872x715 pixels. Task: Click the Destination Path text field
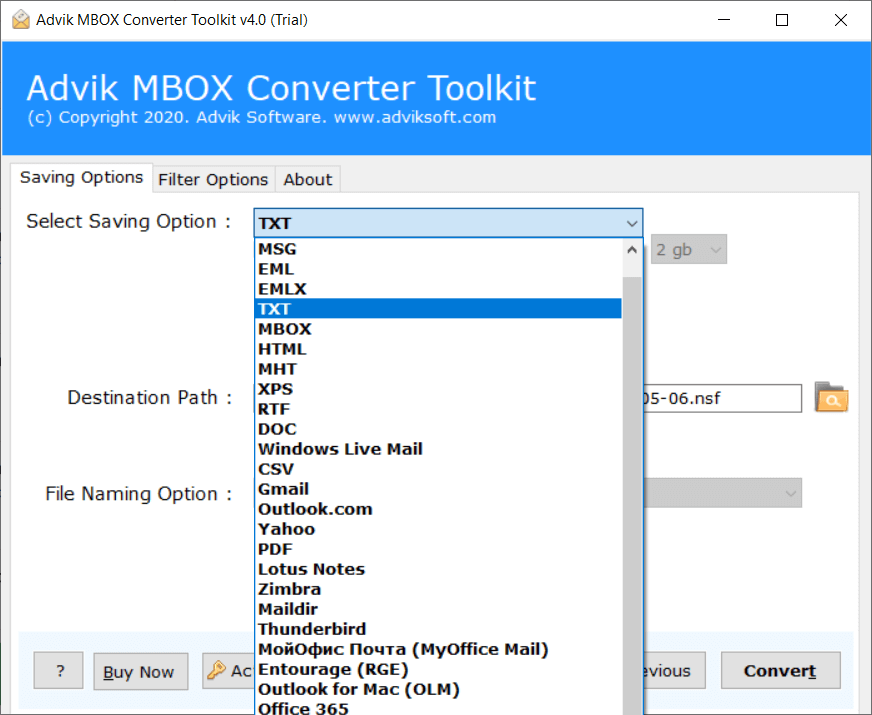pos(722,398)
